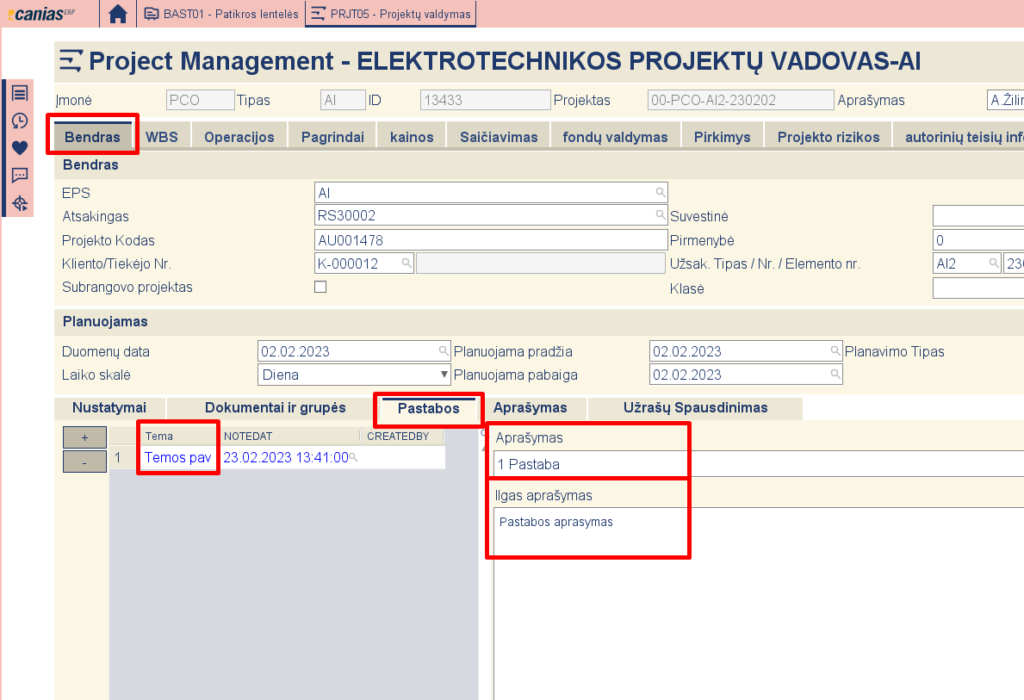Click the home icon in top bar
Screen dimensions: 1024x700
pyautogui.click(x=118, y=14)
